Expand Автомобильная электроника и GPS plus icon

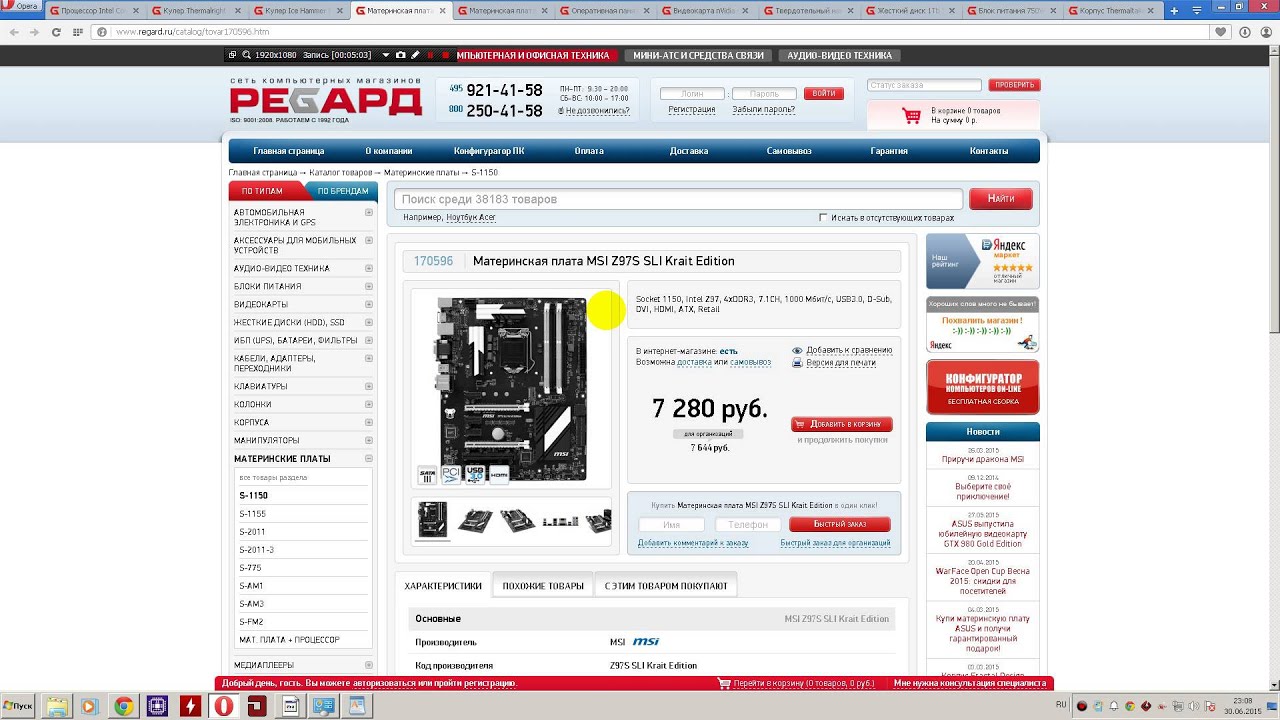click(369, 213)
